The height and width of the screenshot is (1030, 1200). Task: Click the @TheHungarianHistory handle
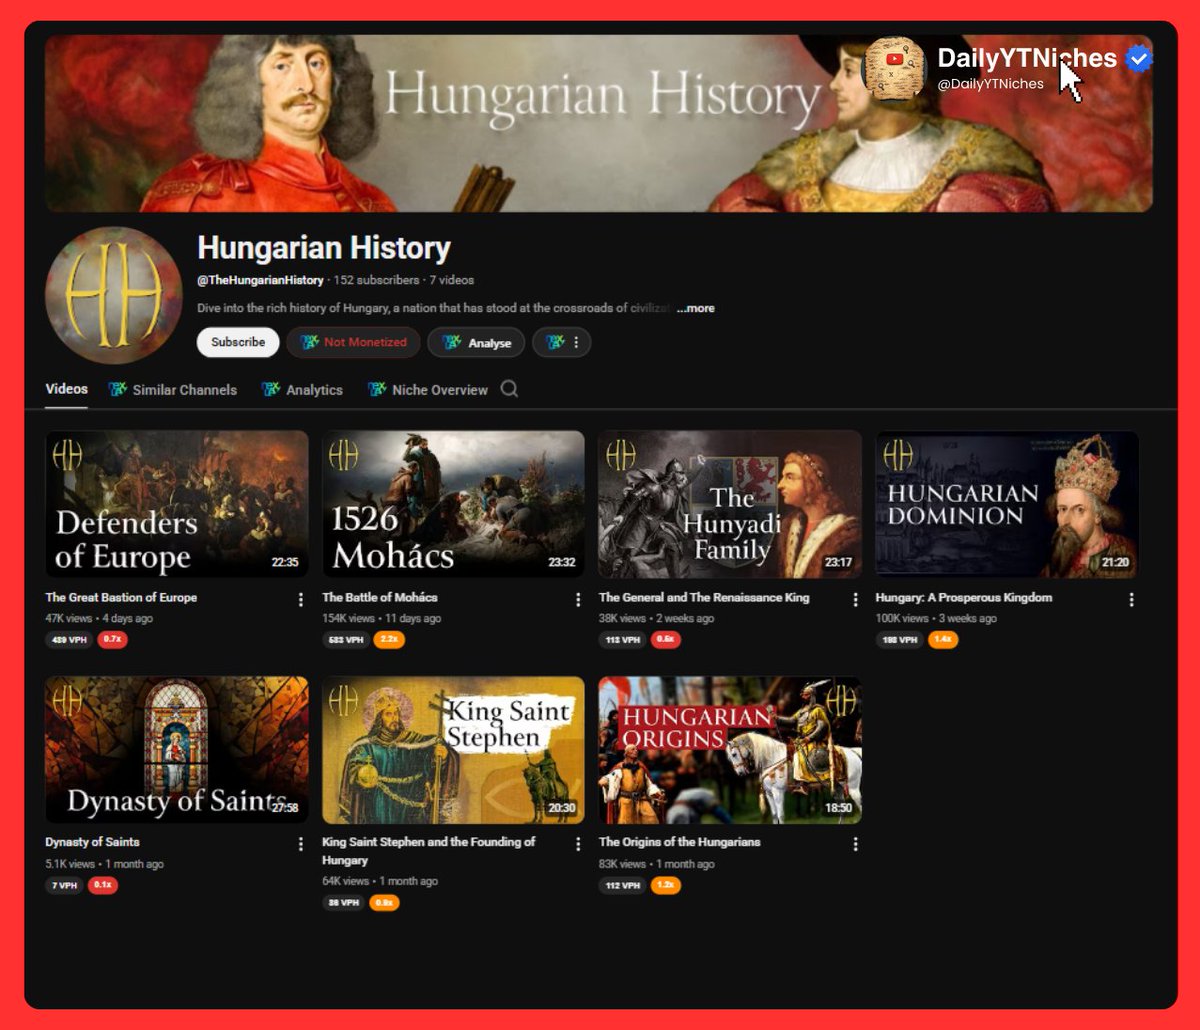pos(260,281)
